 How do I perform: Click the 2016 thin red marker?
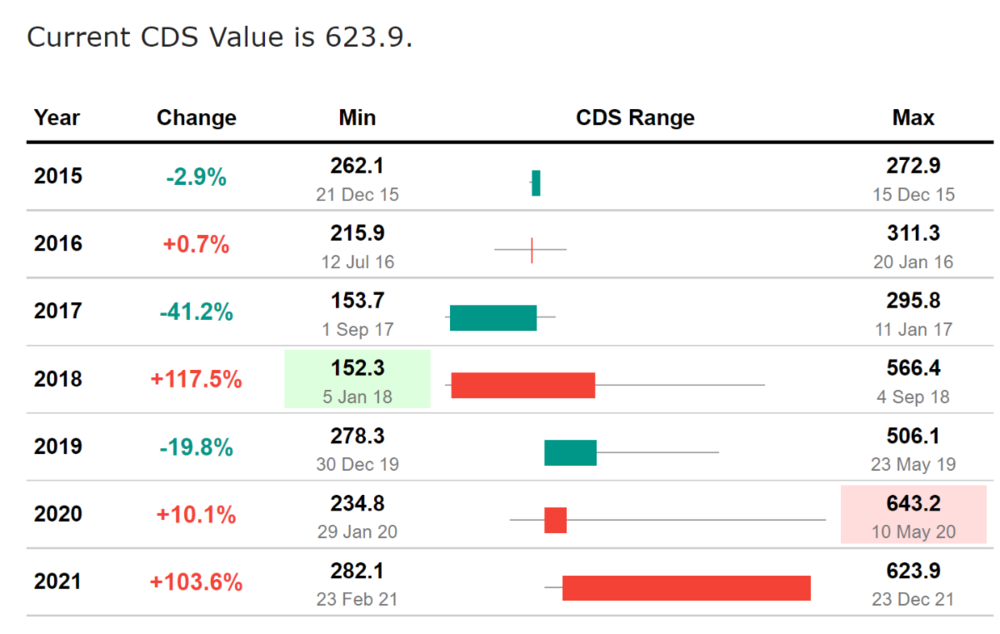coord(532,250)
